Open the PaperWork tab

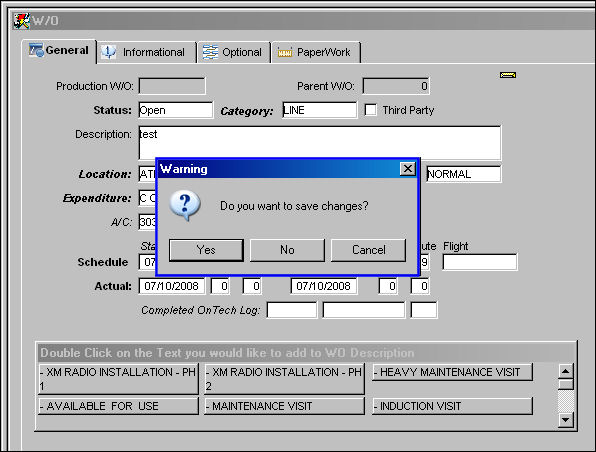315,52
